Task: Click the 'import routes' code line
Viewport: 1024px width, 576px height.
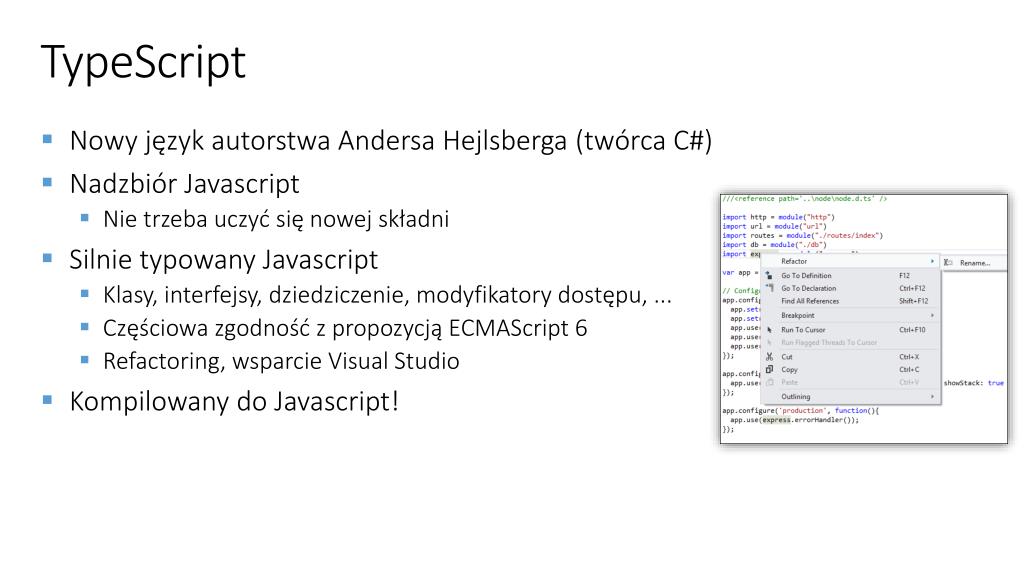Action: [803, 235]
